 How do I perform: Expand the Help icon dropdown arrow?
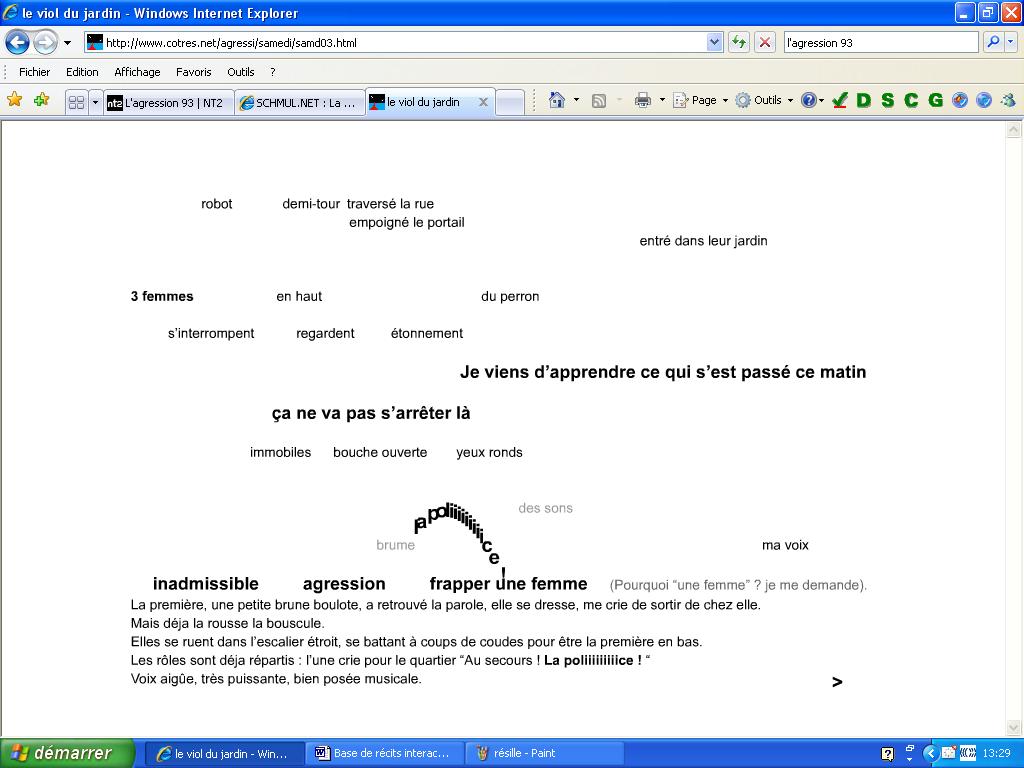pyautogui.click(x=822, y=101)
